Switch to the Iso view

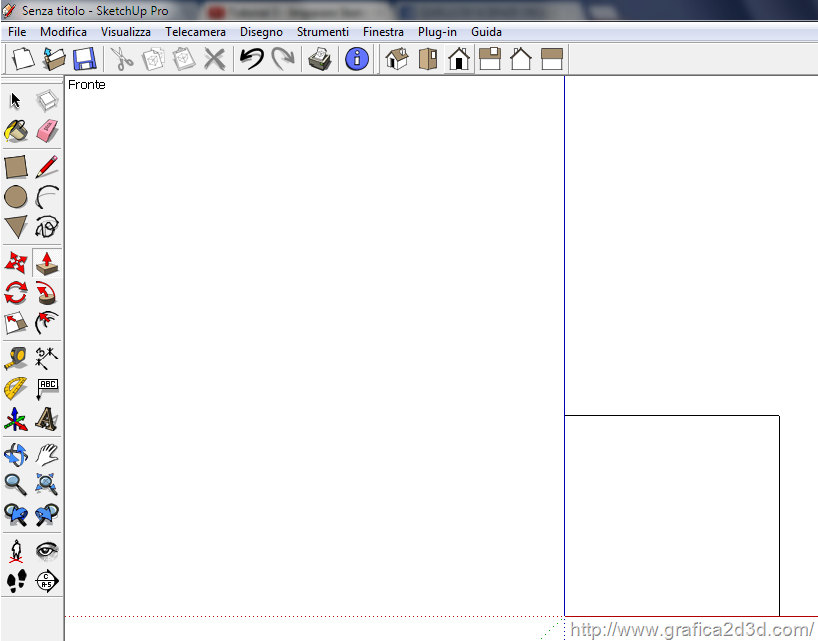tap(397, 59)
